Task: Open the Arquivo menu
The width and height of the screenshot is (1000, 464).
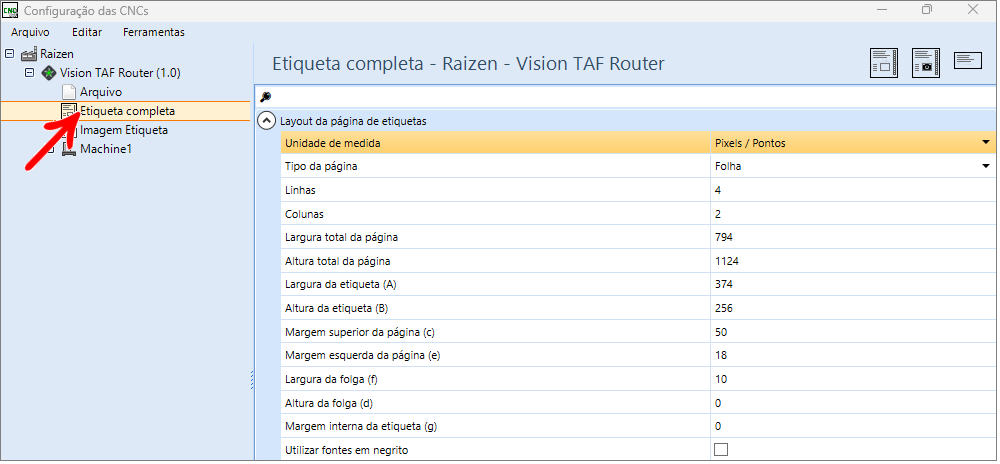Action: 30,32
